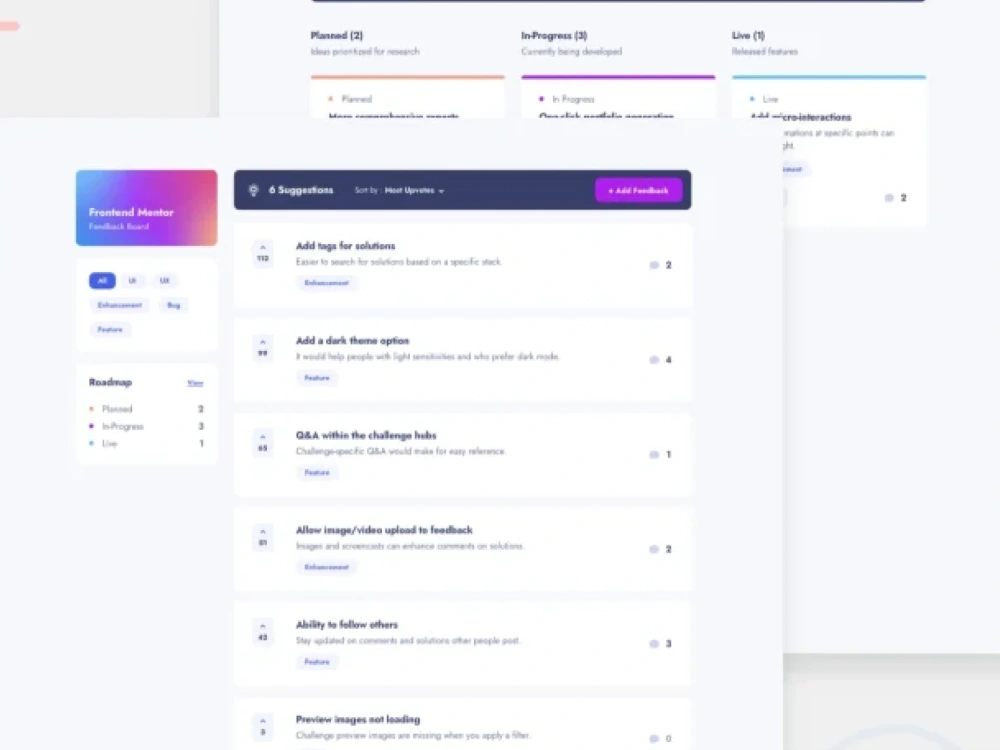Click the orange Planned status dot
Image resolution: width=1000 pixels, height=750 pixels.
click(92, 409)
